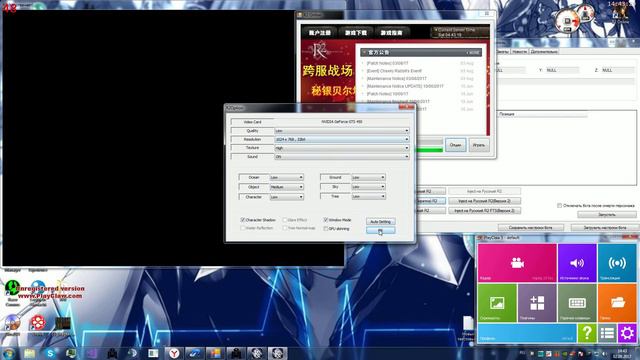Screen dimensions: 640x360
Task: Open the disc-shaped desktop shortcut
Action: click(x=12, y=323)
